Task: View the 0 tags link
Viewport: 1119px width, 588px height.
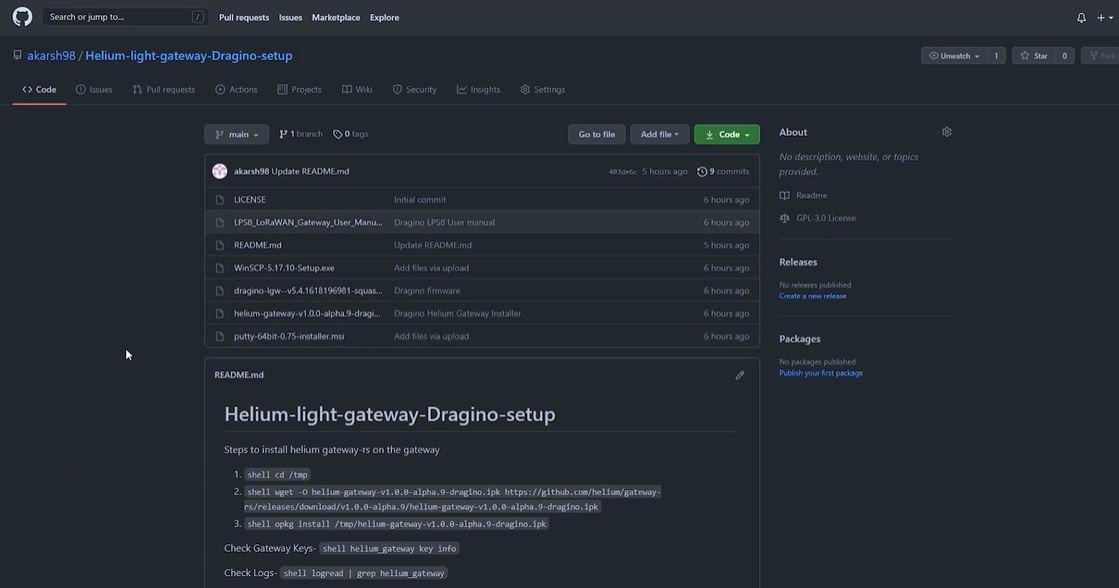Action: (x=350, y=134)
